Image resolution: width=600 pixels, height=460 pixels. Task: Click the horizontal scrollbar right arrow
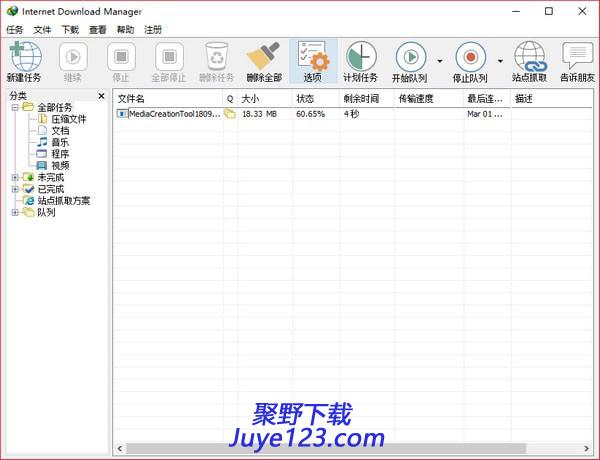(587, 448)
